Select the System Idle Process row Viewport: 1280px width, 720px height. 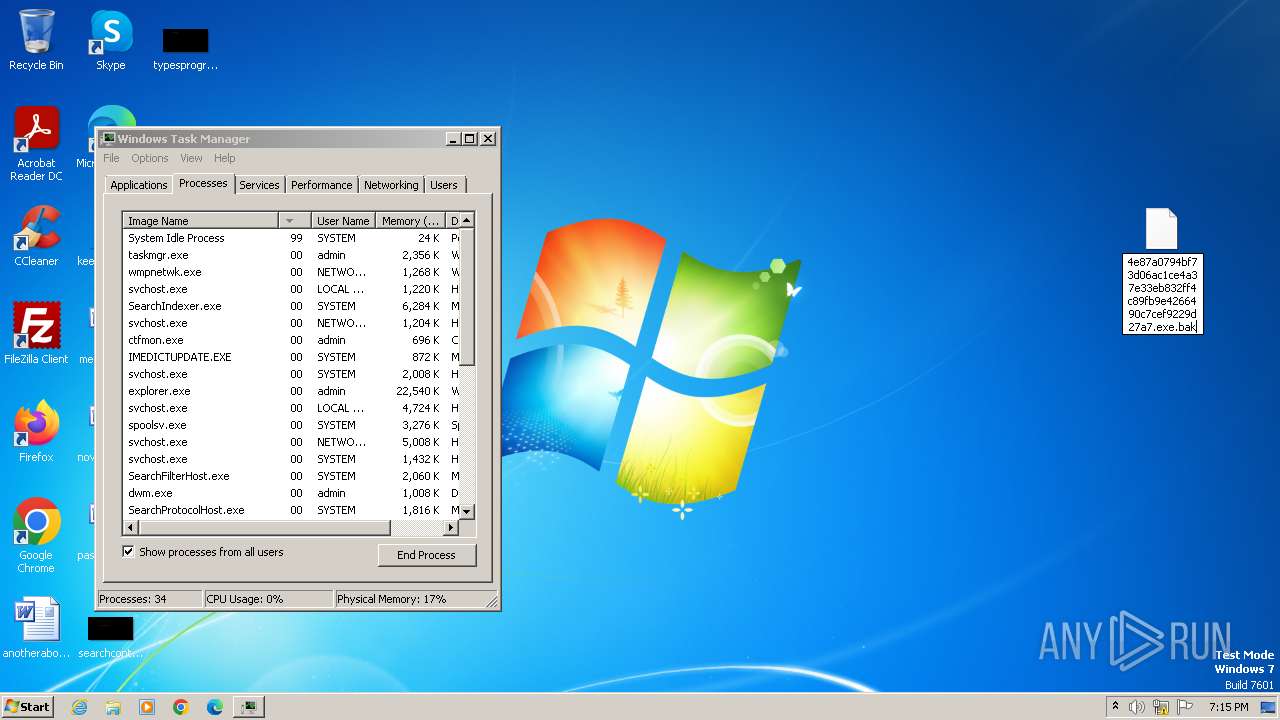pos(291,238)
